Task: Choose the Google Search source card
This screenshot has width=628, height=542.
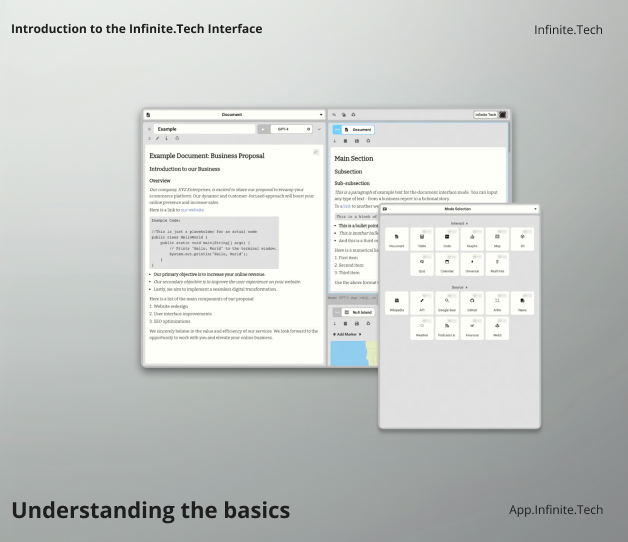Action: pos(447,303)
